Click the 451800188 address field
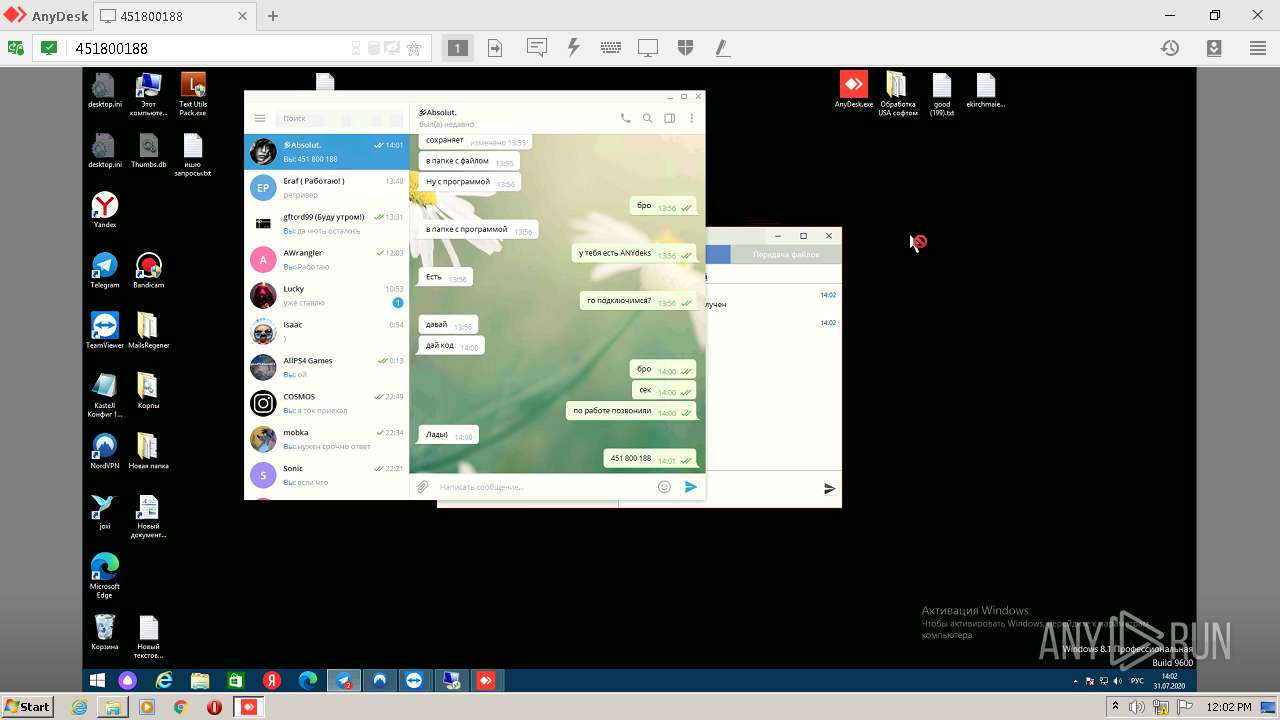The width and height of the screenshot is (1280, 720). pyautogui.click(x=210, y=48)
